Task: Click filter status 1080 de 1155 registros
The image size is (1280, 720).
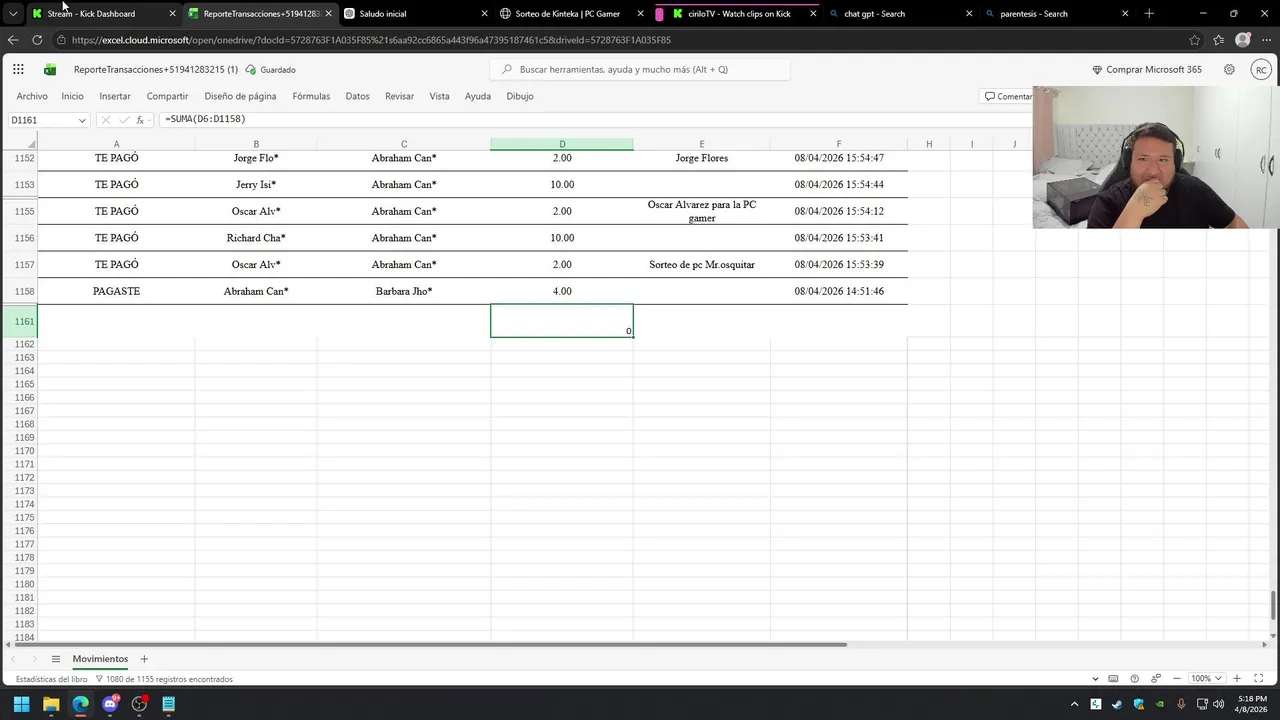Action: coord(164,679)
